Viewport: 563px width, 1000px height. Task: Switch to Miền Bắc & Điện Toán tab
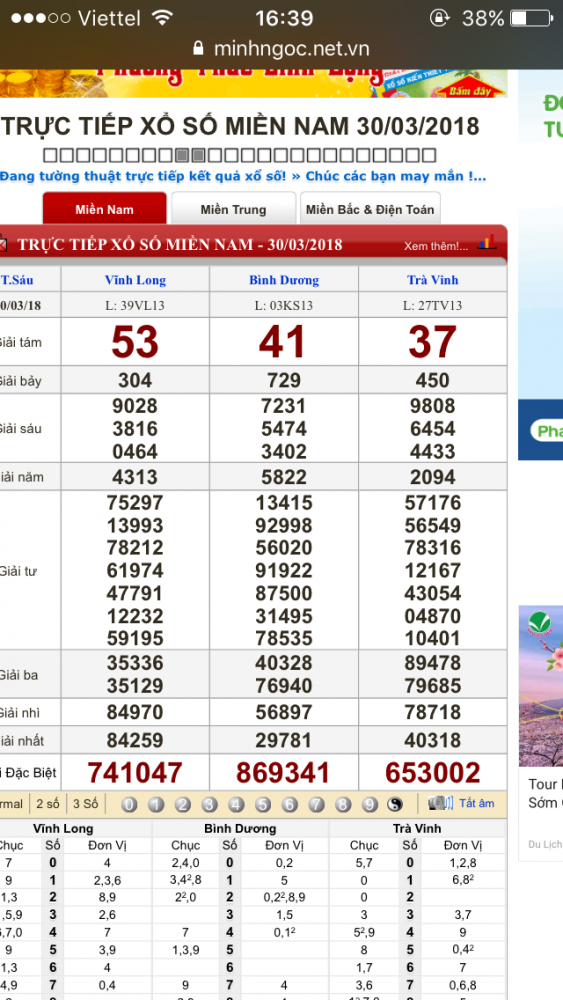[370, 209]
